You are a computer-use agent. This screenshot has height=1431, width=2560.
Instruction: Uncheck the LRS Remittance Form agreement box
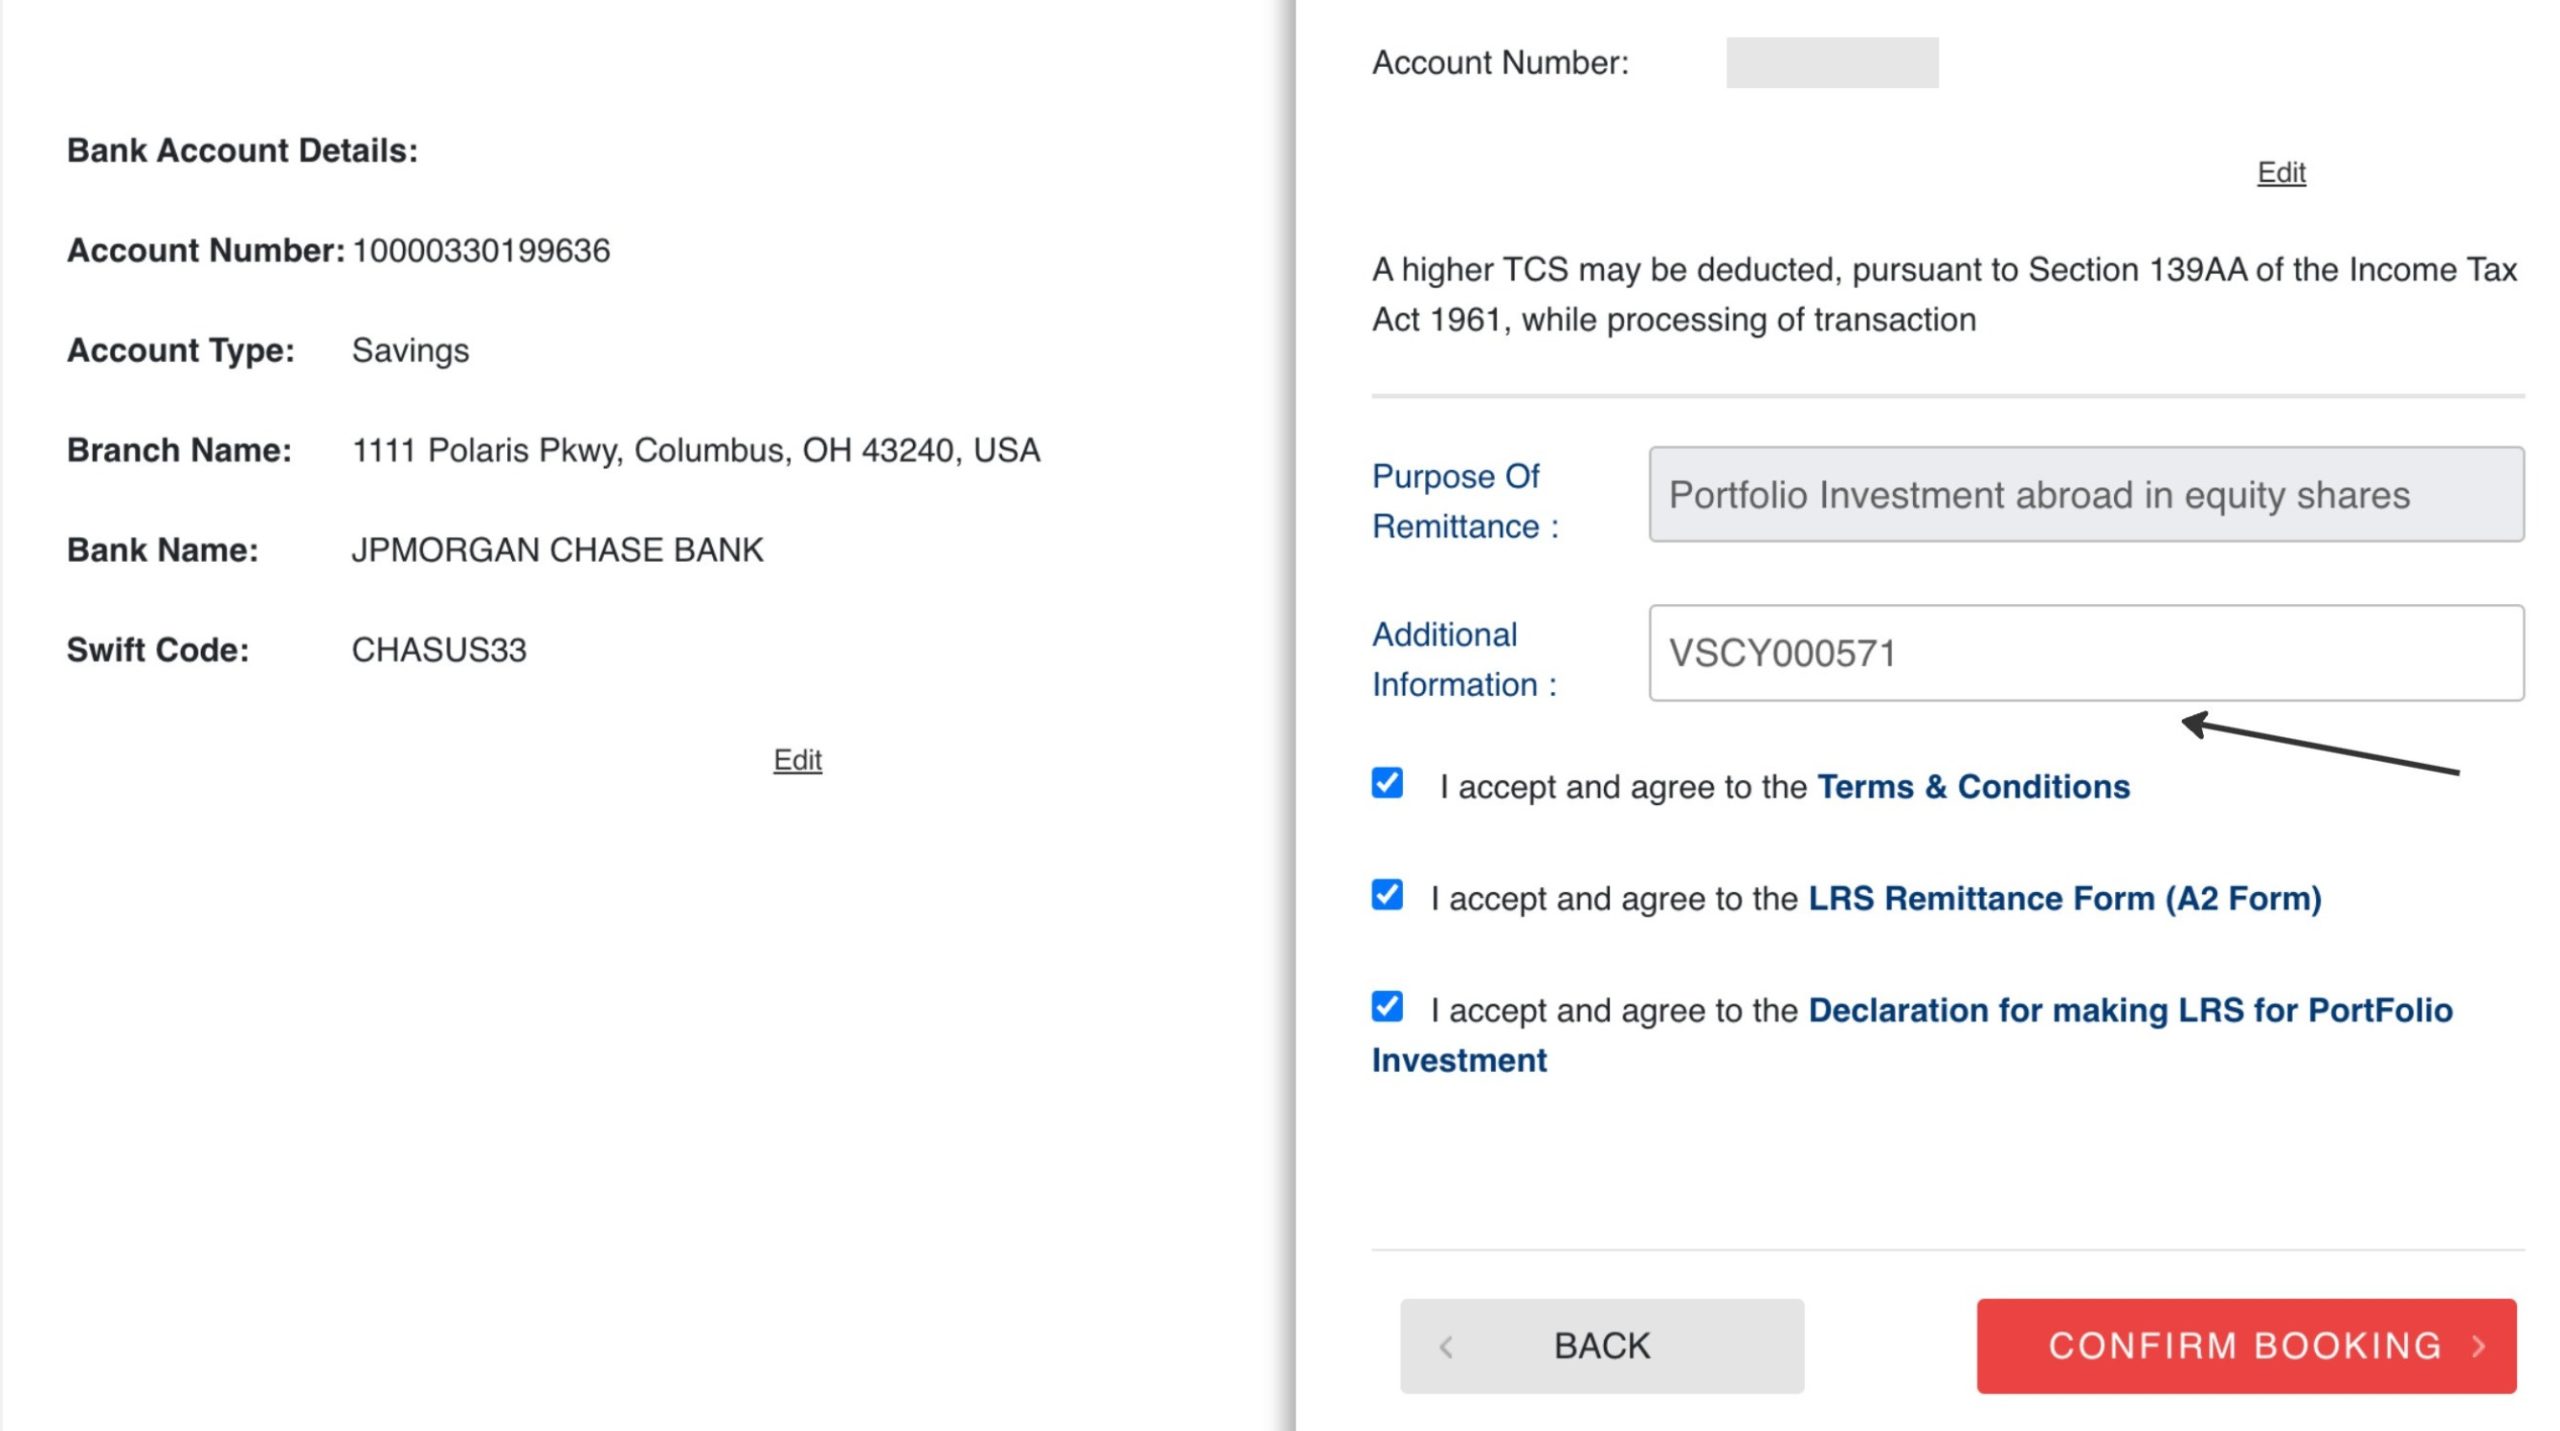(x=1387, y=895)
